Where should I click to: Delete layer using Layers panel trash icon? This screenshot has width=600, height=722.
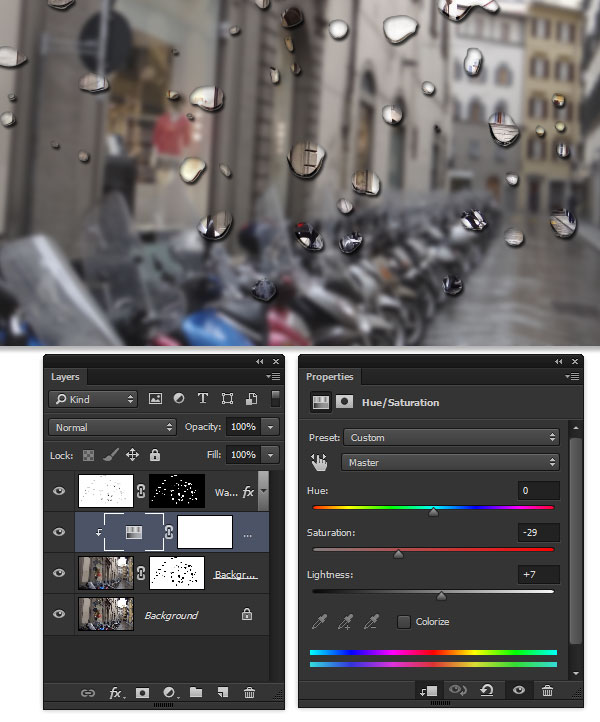click(249, 692)
